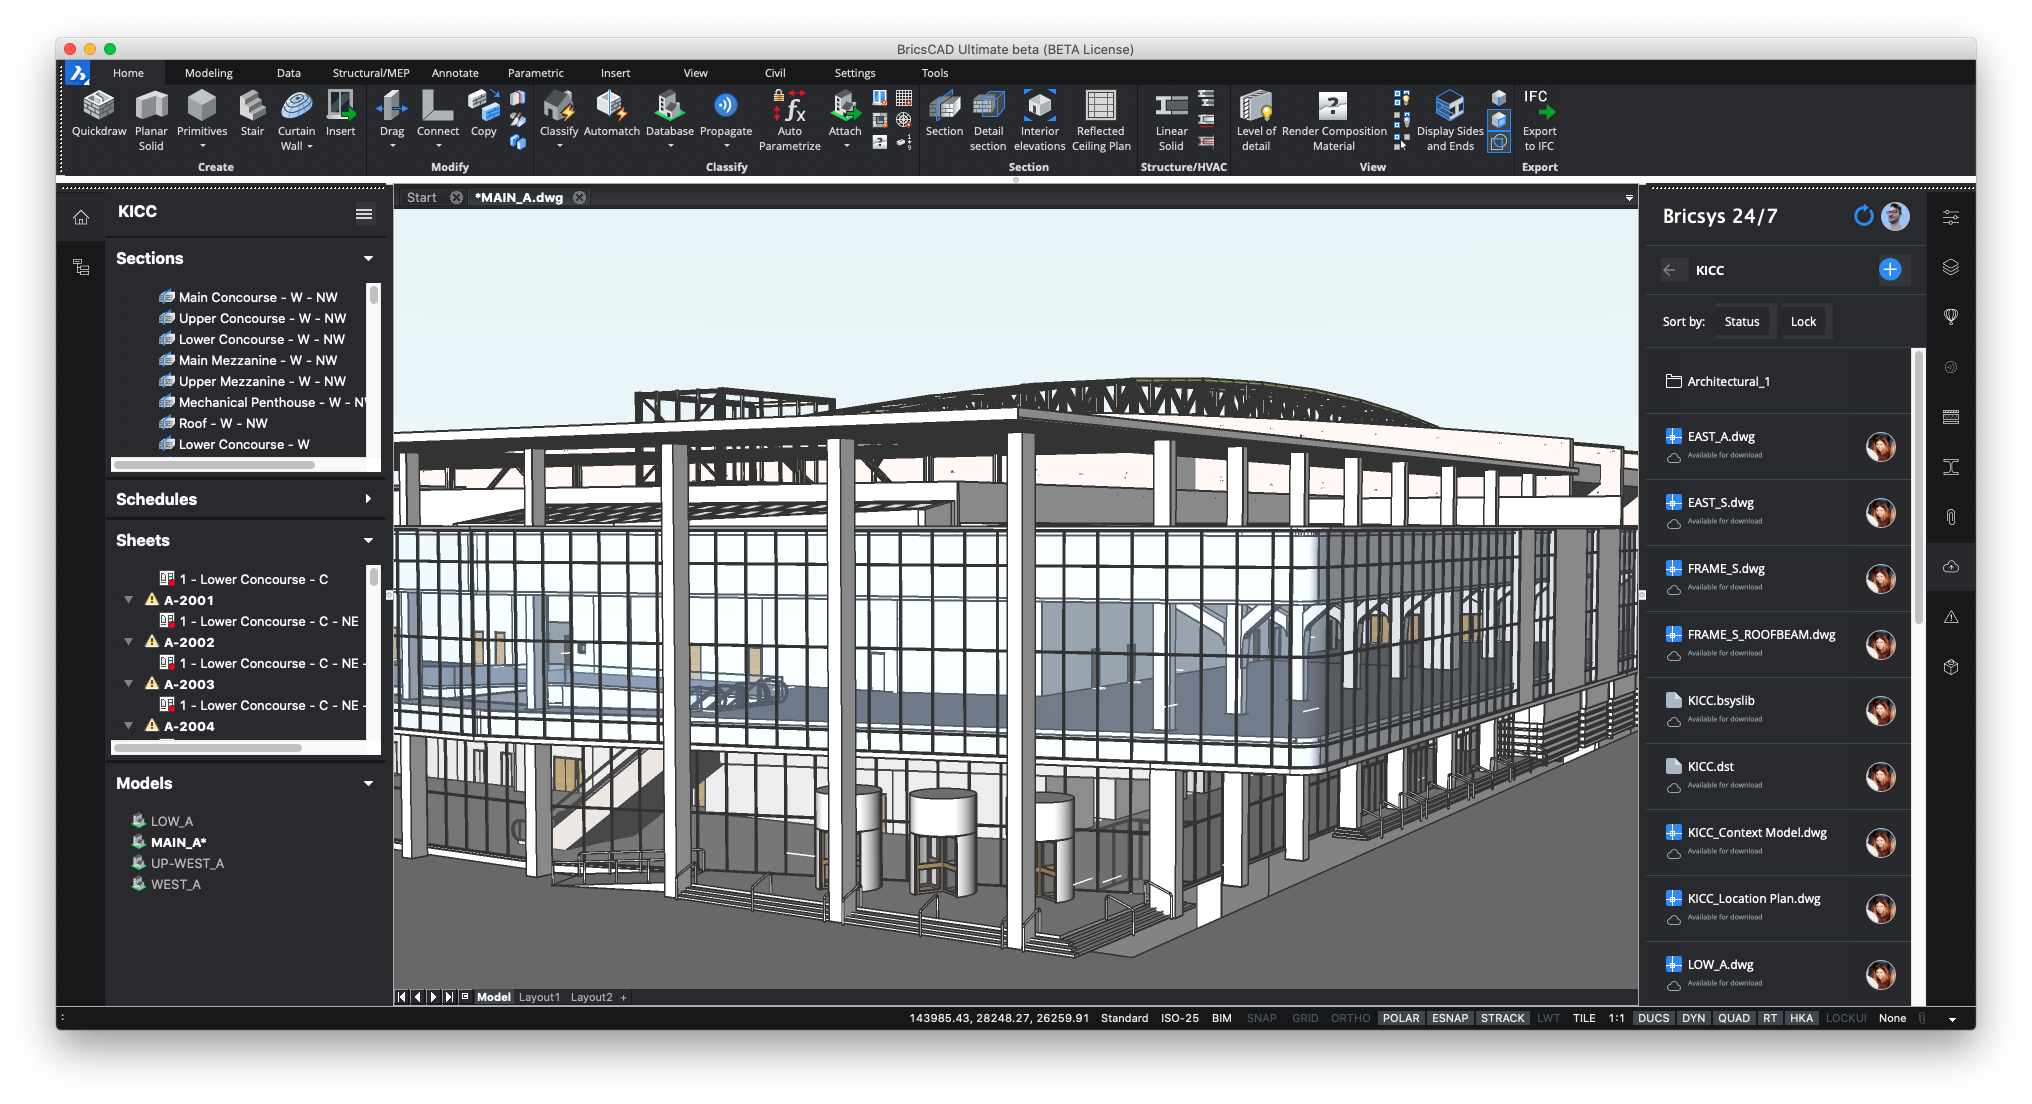The width and height of the screenshot is (2032, 1104).
Task: Toggle DUCS in status bar
Action: coord(1653,1018)
